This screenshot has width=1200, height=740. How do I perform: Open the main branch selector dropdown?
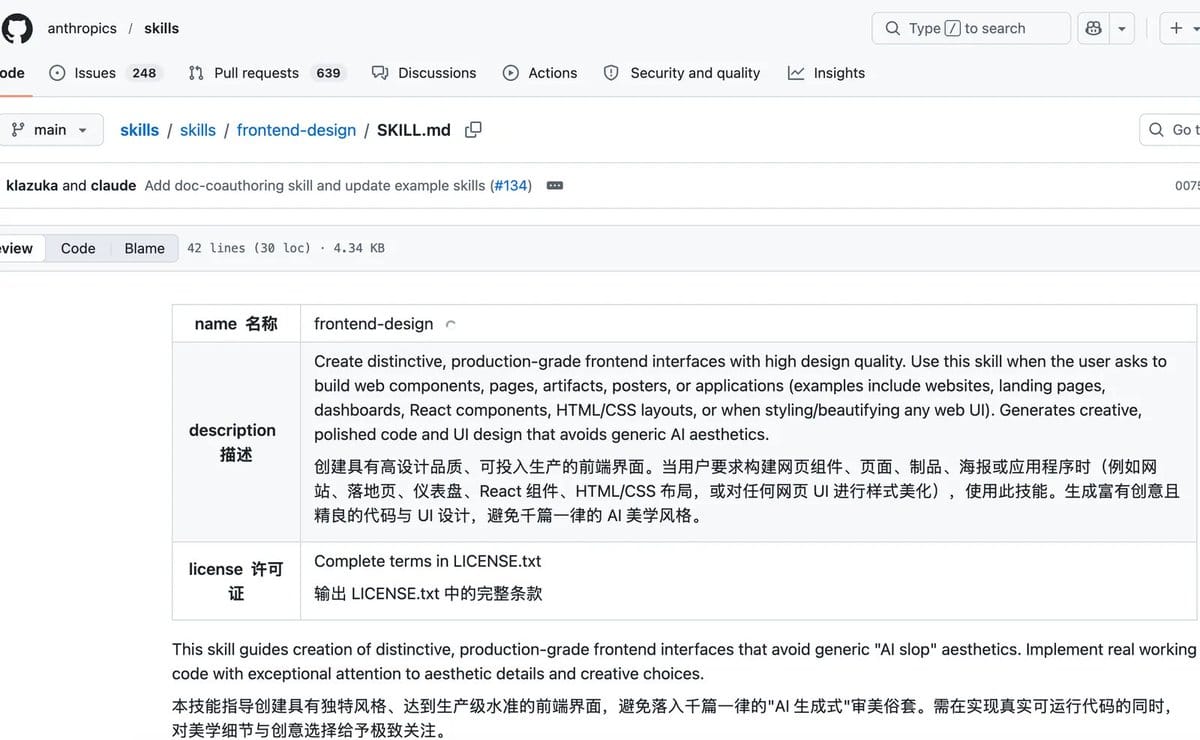50,130
